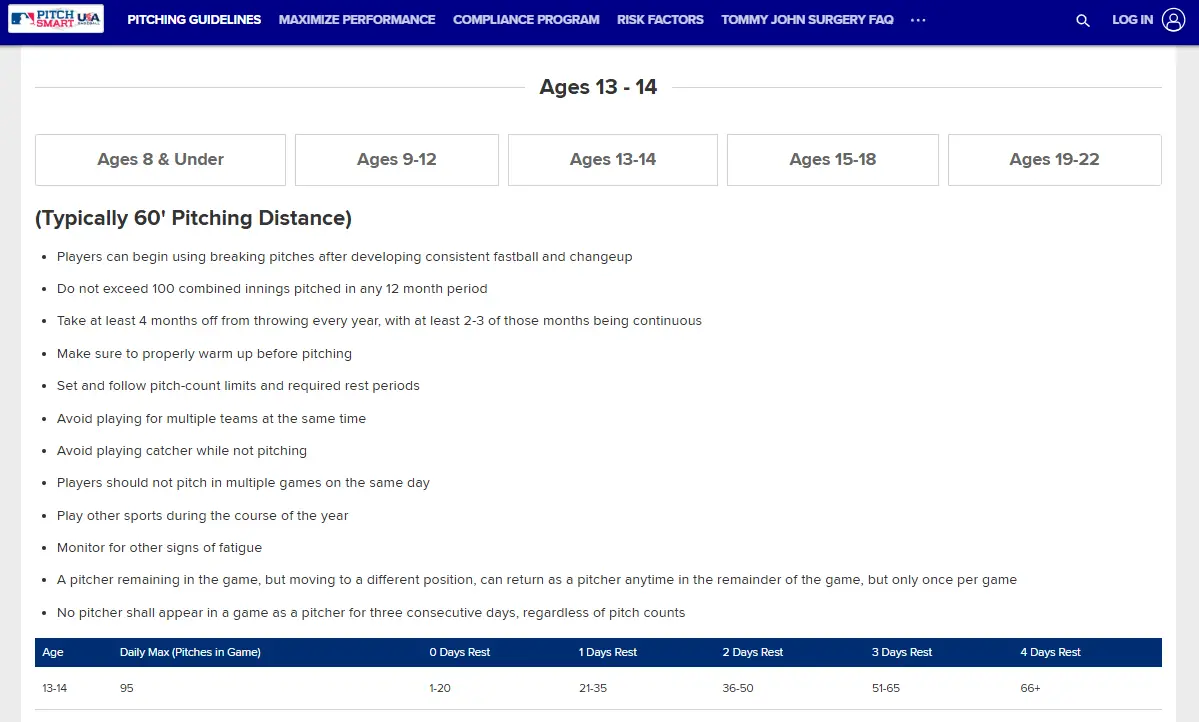The height and width of the screenshot is (722, 1199).
Task: Click 'Play other sports during the course' line
Action: 203,516
